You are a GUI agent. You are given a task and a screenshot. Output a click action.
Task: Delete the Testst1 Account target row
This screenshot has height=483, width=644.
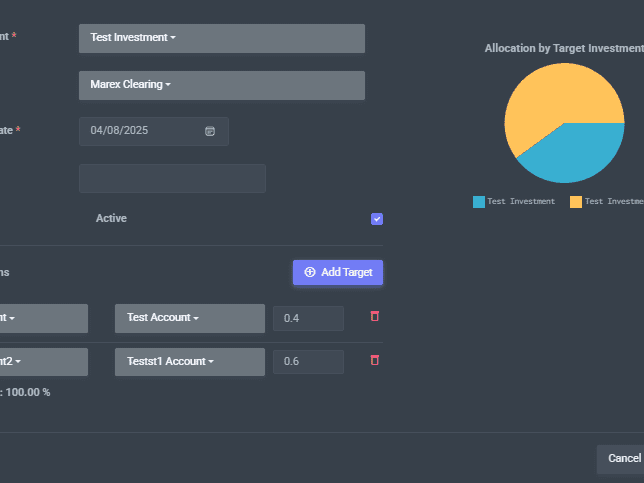[375, 360]
